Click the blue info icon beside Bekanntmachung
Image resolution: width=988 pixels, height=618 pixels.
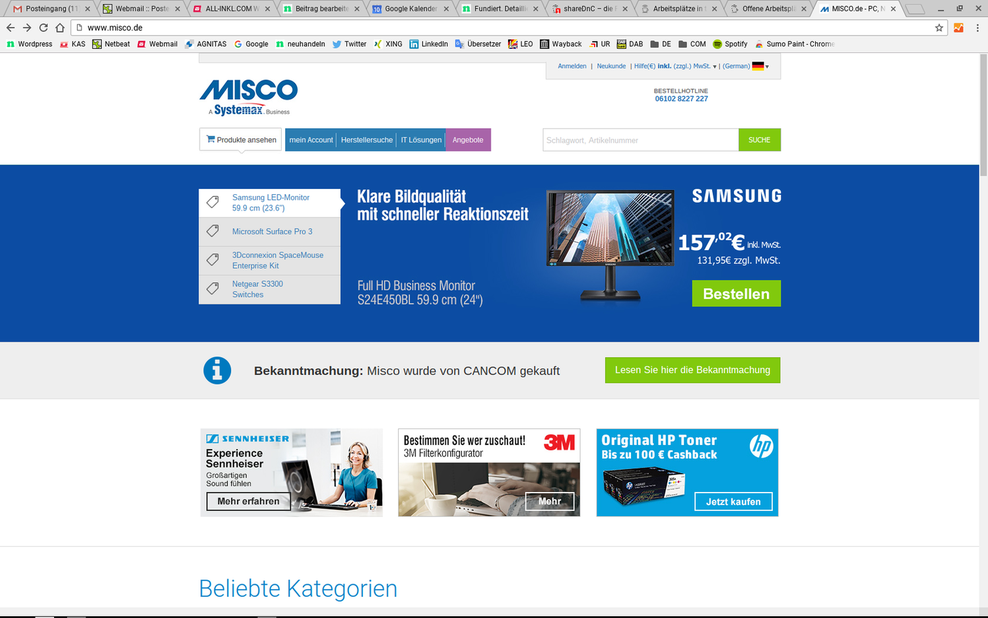click(217, 370)
